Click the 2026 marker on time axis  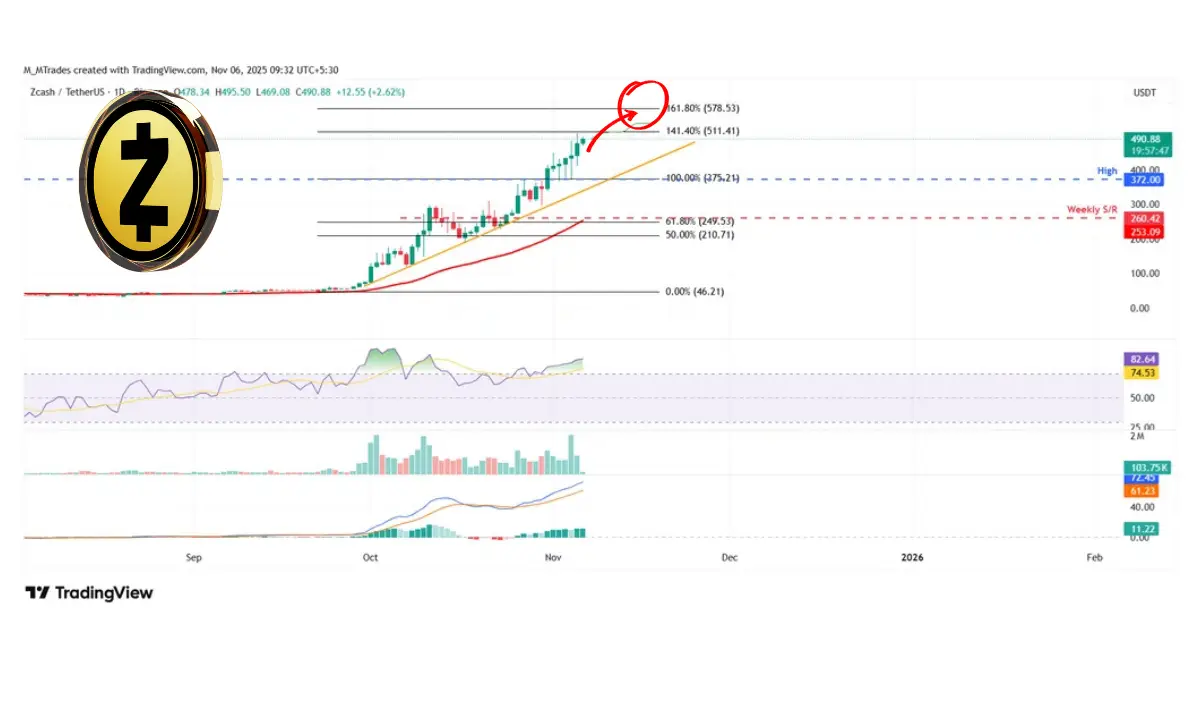[912, 557]
